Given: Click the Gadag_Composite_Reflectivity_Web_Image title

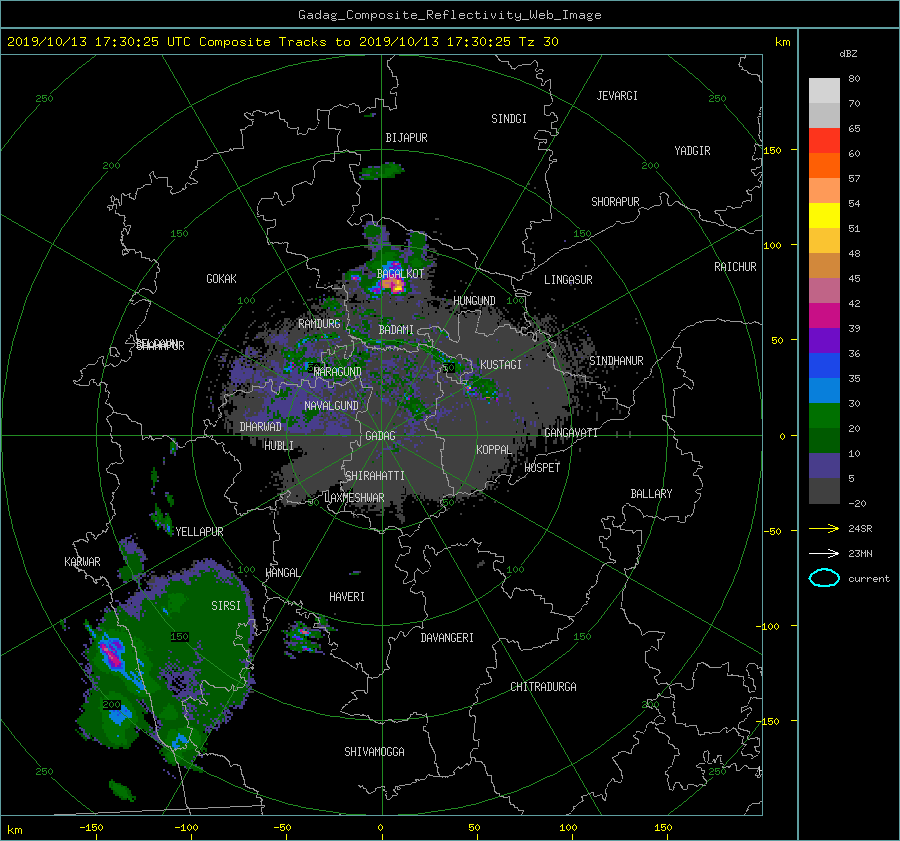Looking at the screenshot, I should [x=449, y=15].
